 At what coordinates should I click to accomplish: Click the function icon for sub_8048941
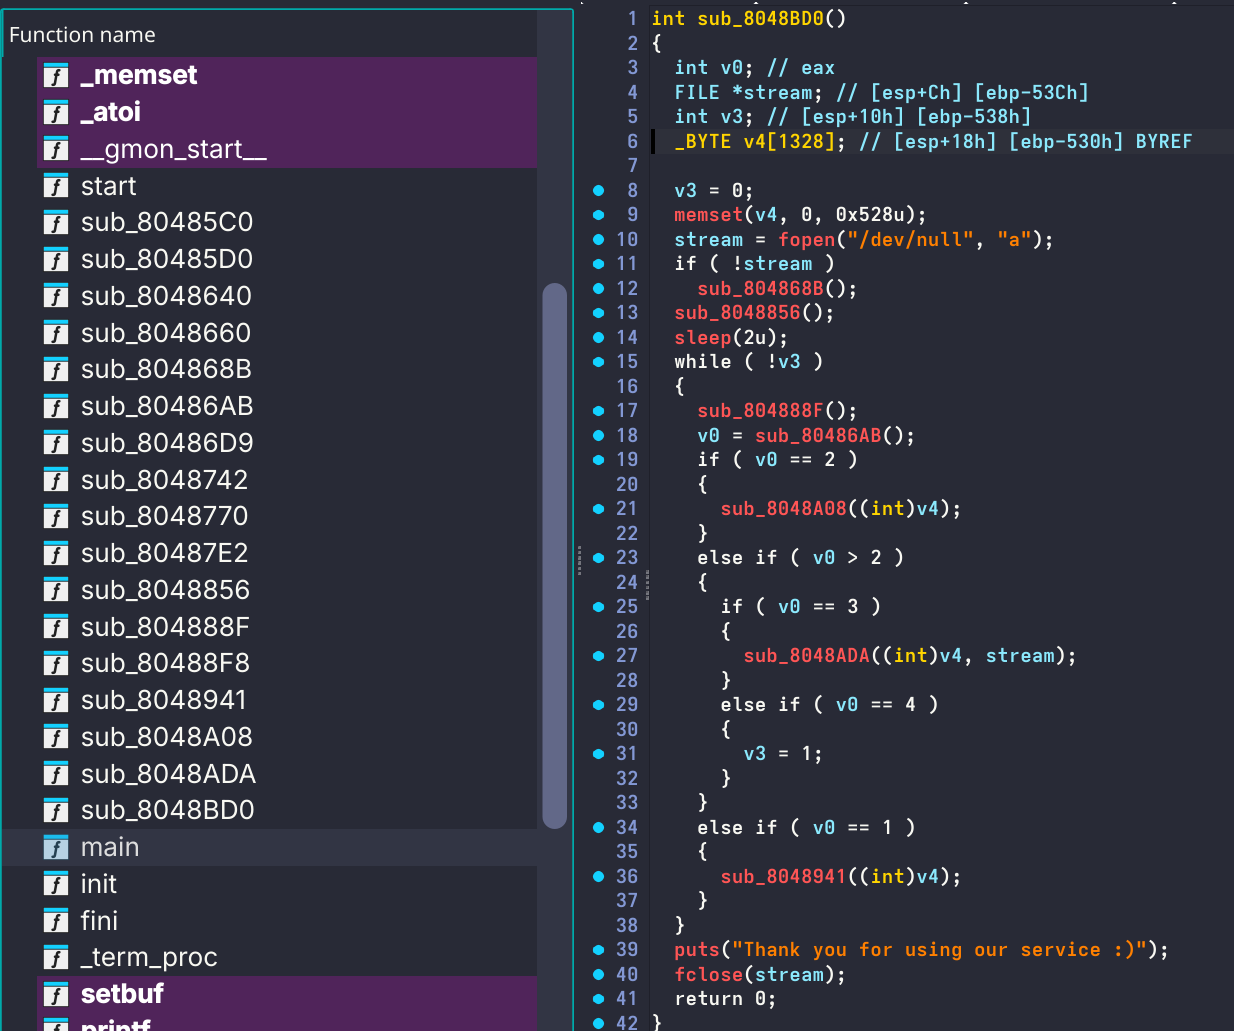coord(56,700)
